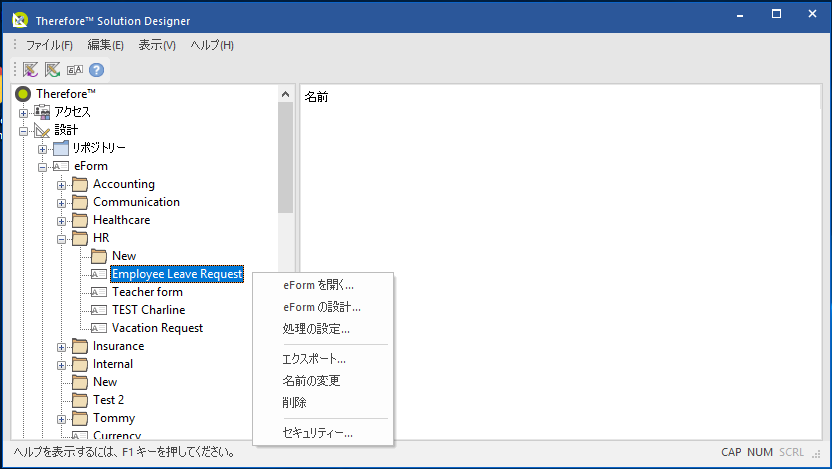Click the tree scrollbar up arrow

[x=285, y=94]
